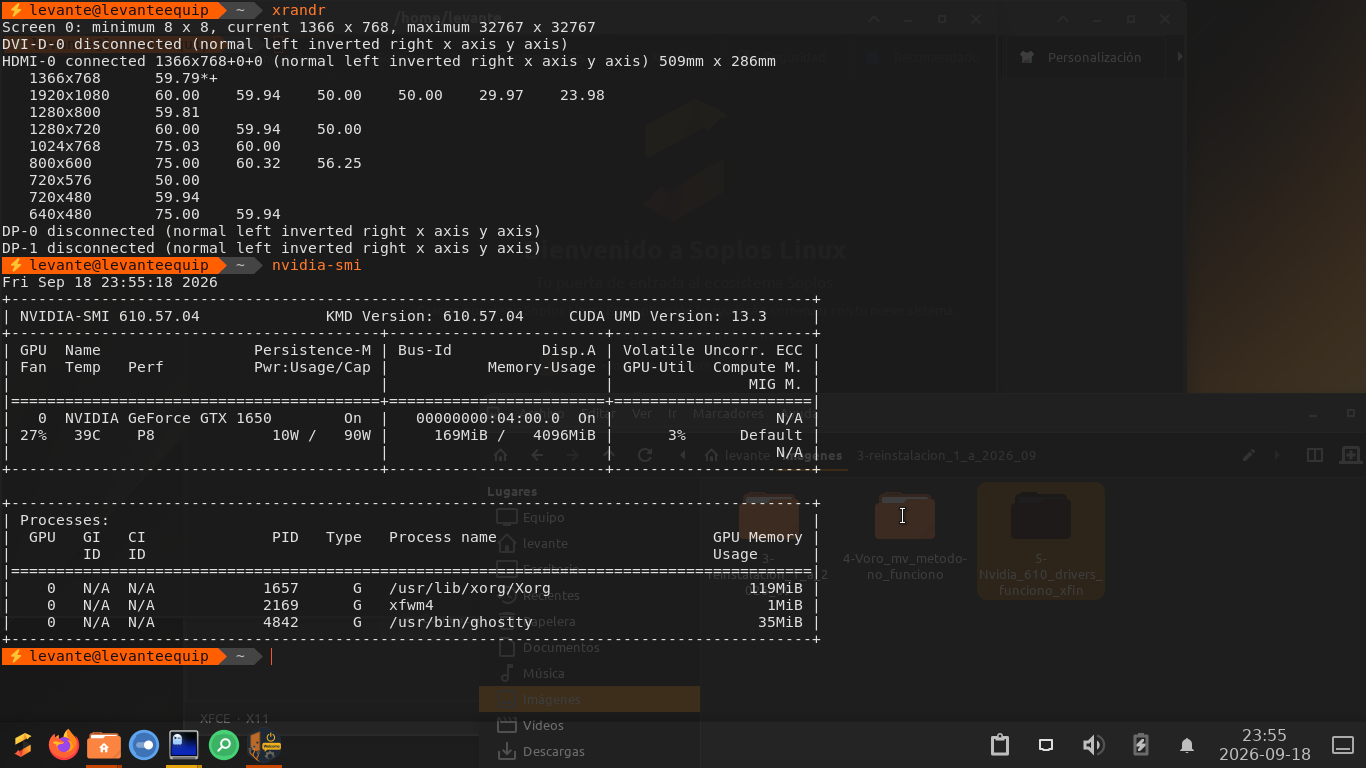Click the /usr/lib/xorg/Xorg process name
Screen dimensions: 1366x768
[470, 588]
